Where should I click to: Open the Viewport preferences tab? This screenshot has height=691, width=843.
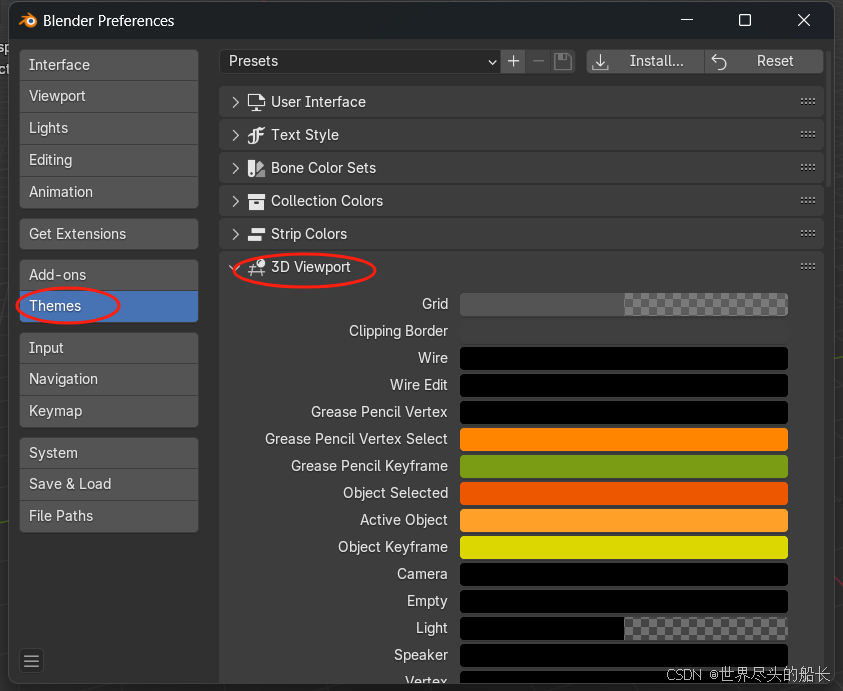(x=109, y=96)
